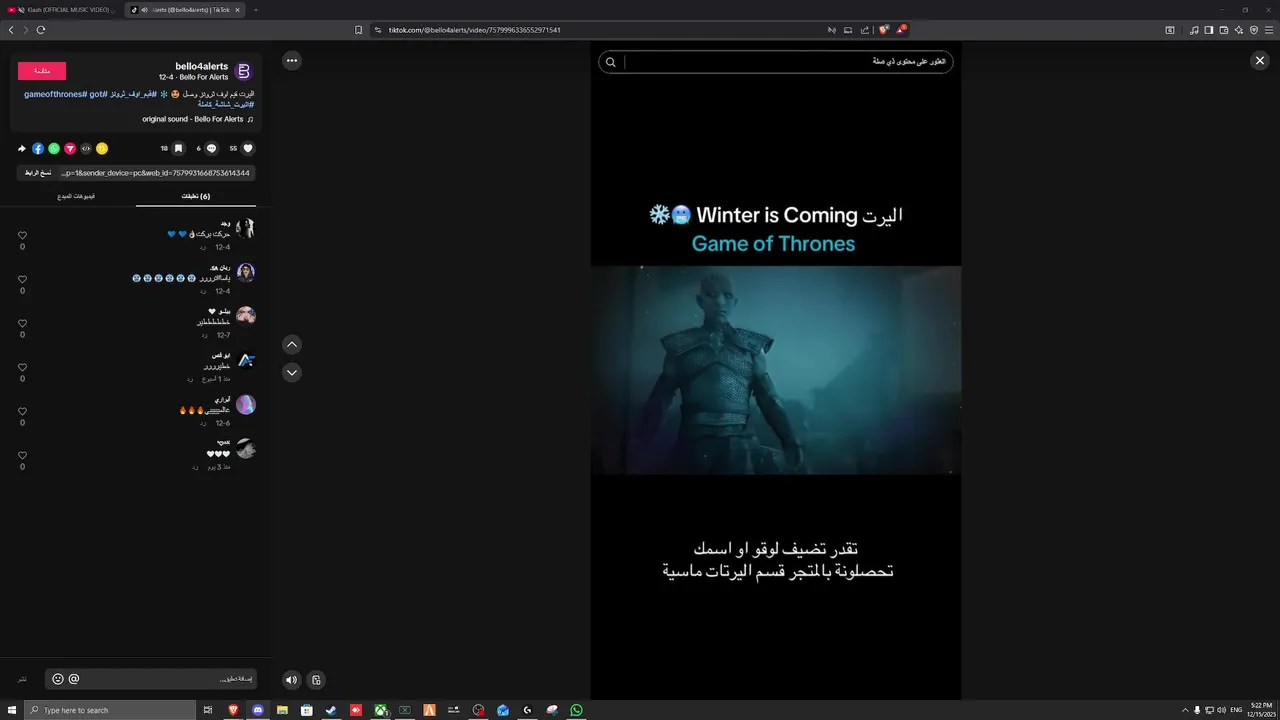Open File Explorer from the taskbar
This screenshot has height=720, width=1280.
pos(283,710)
